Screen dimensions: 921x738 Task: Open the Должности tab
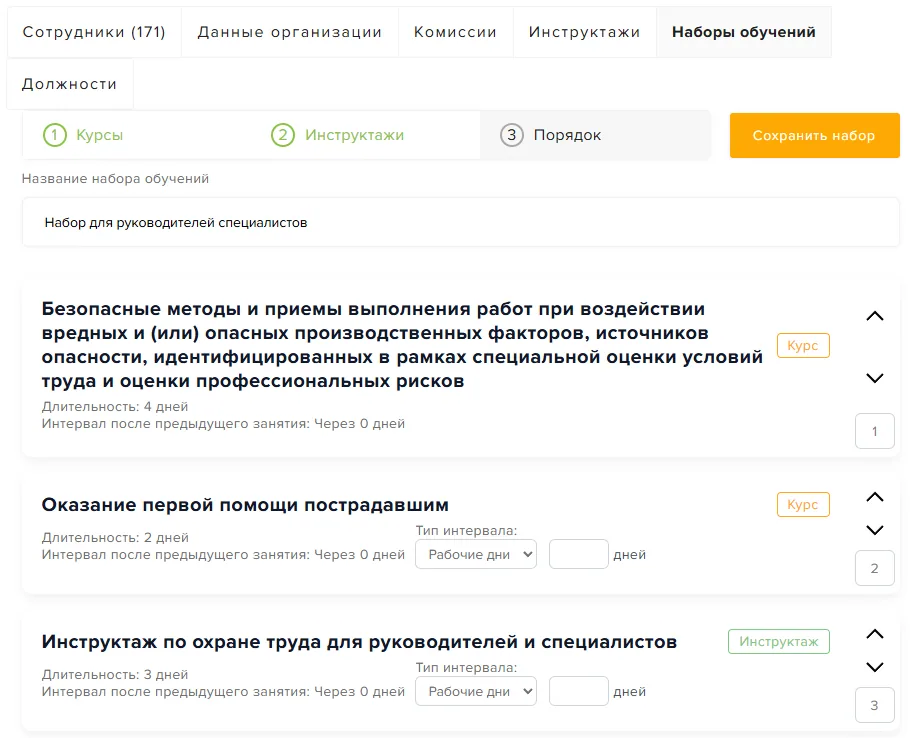[69, 83]
